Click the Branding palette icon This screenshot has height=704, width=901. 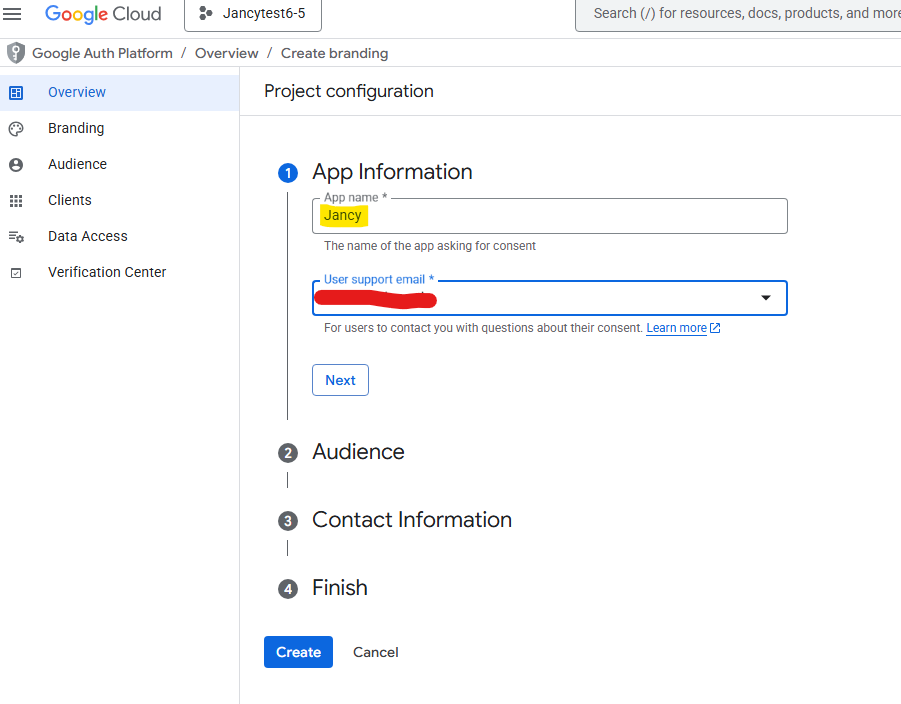16,129
